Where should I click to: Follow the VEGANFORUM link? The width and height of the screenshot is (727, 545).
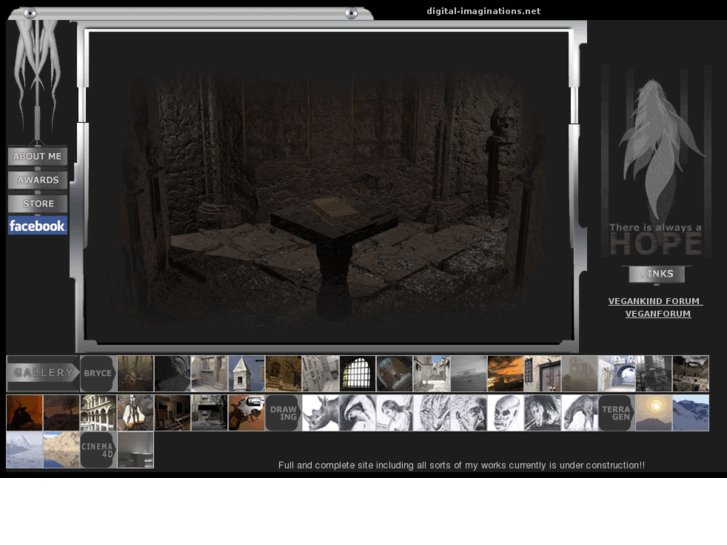[x=658, y=314]
